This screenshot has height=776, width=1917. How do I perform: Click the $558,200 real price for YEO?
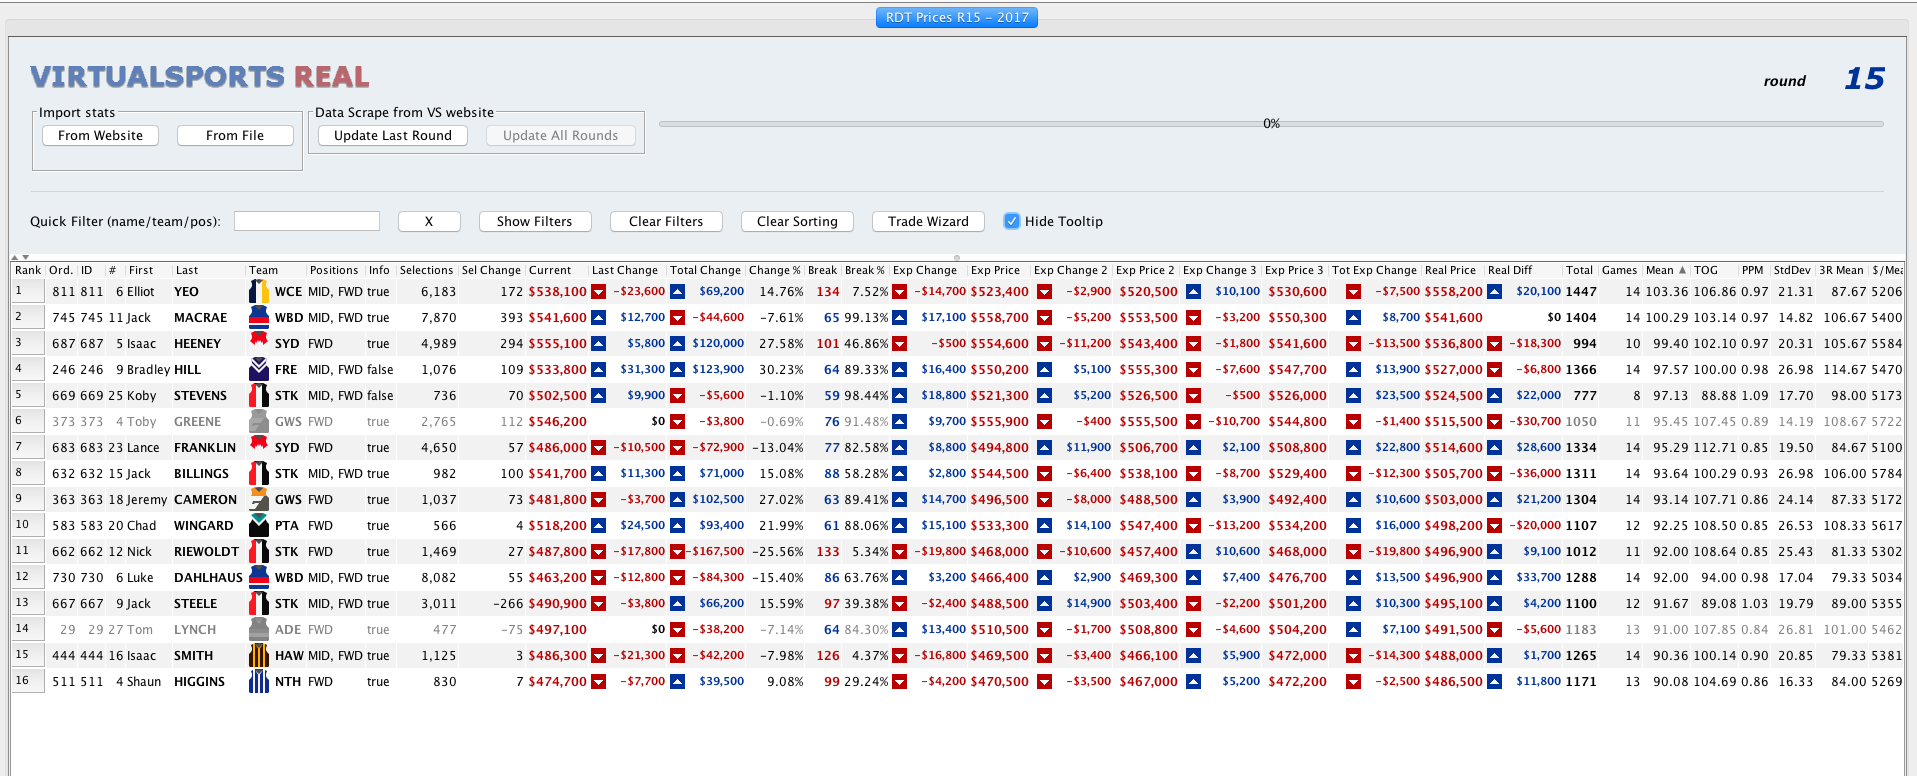[1454, 292]
